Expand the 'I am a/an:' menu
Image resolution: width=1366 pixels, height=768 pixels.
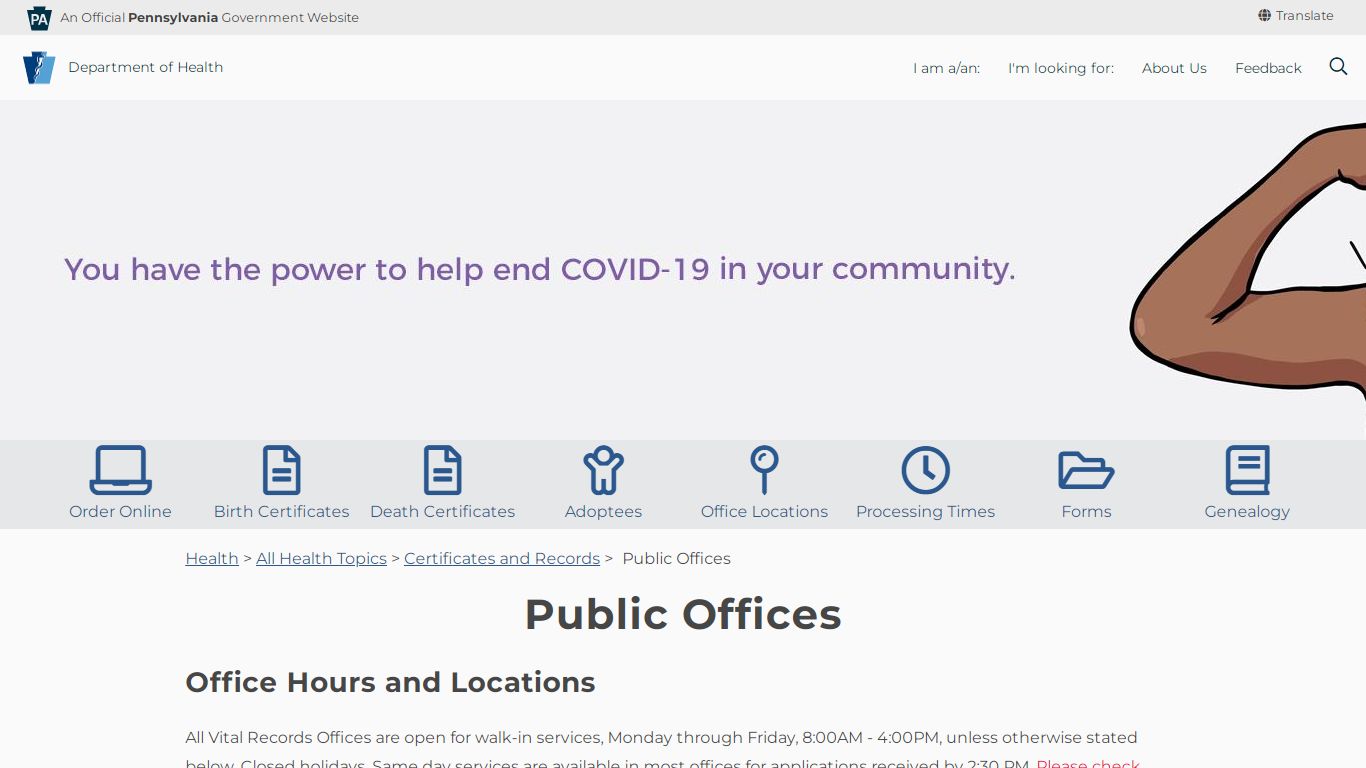946,68
